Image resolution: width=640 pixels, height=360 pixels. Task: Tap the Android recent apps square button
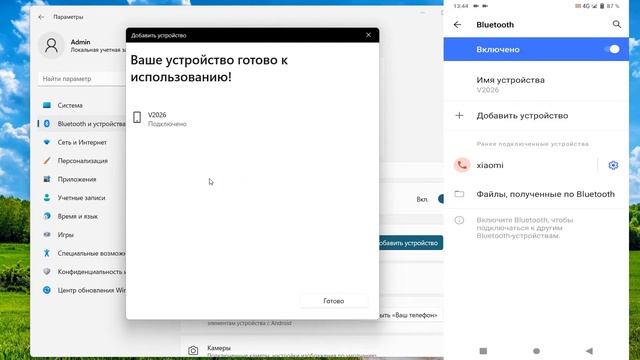coord(483,351)
